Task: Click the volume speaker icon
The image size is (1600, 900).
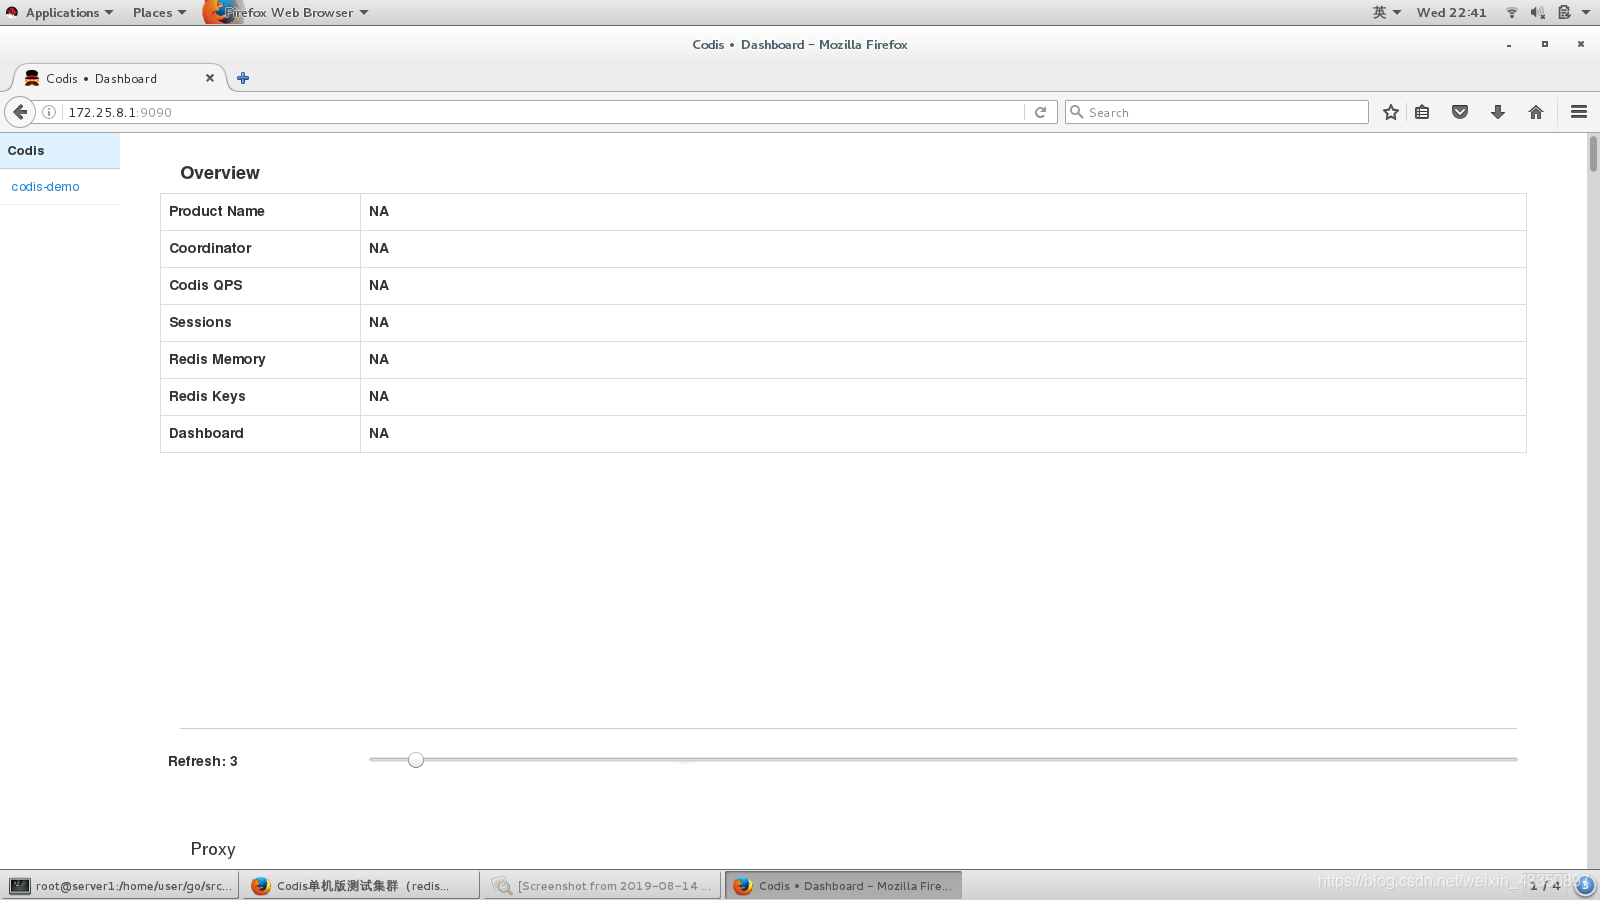Action: tap(1538, 12)
